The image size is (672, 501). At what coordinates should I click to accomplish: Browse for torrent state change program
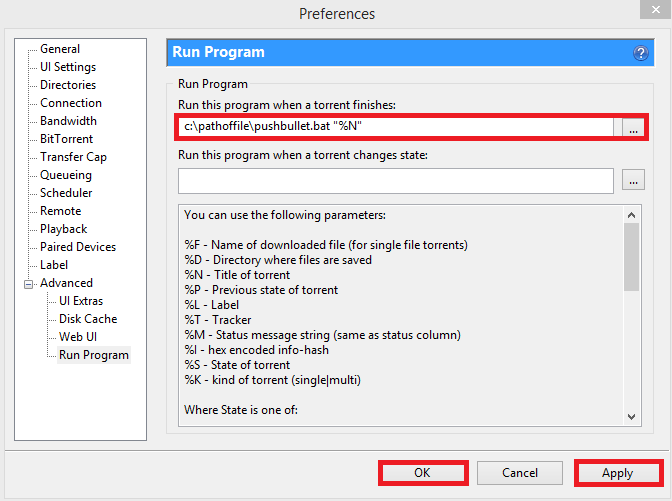tap(633, 181)
